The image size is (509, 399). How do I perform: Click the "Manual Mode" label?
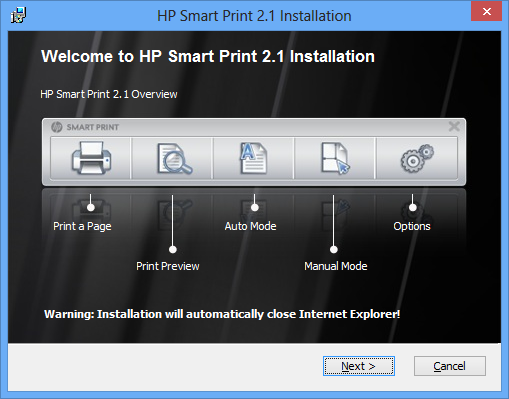point(336,266)
